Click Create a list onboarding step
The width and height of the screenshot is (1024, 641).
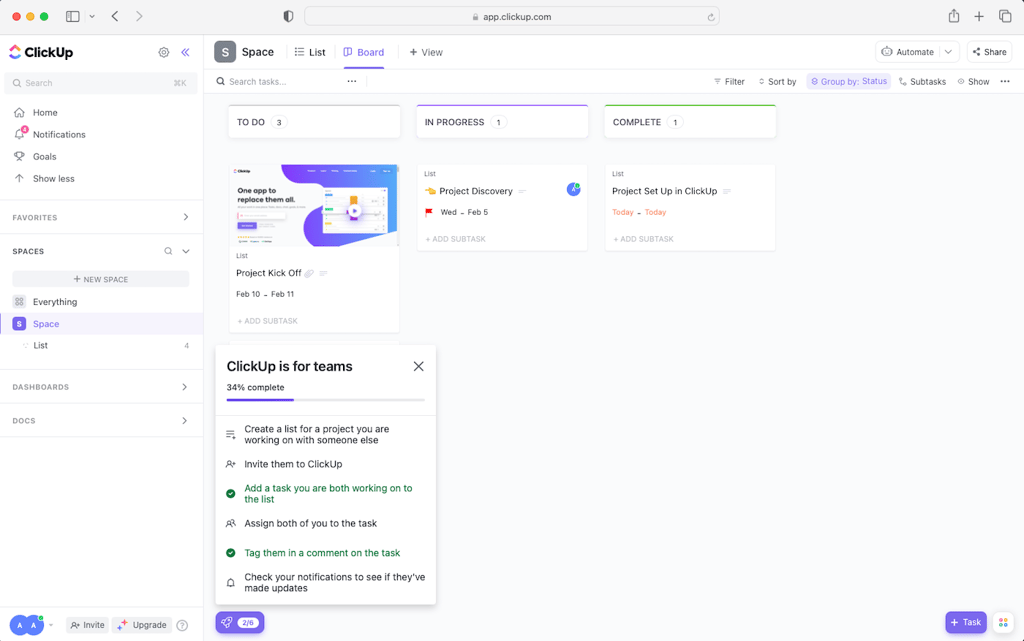[x=325, y=434]
